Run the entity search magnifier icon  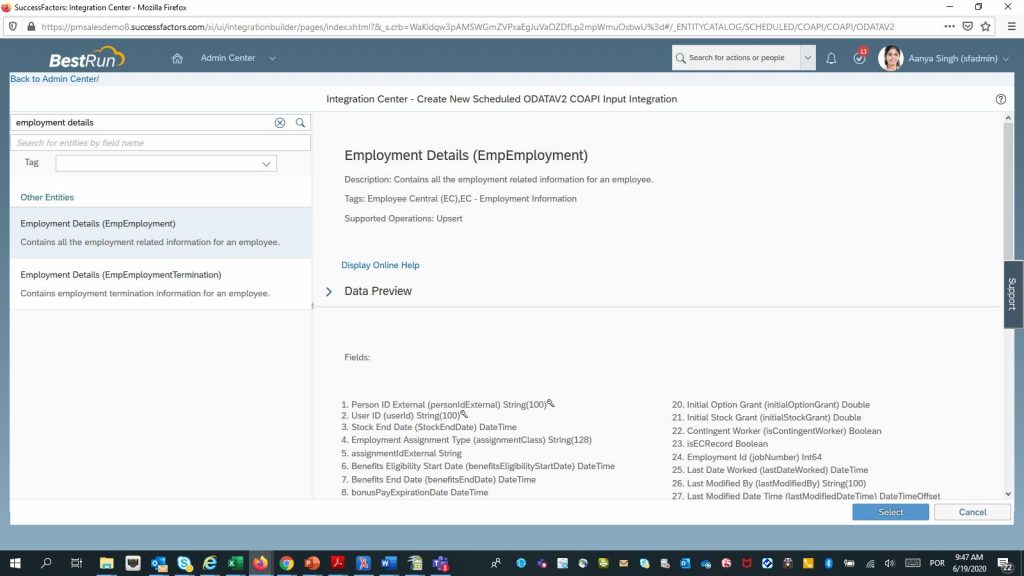click(300, 123)
